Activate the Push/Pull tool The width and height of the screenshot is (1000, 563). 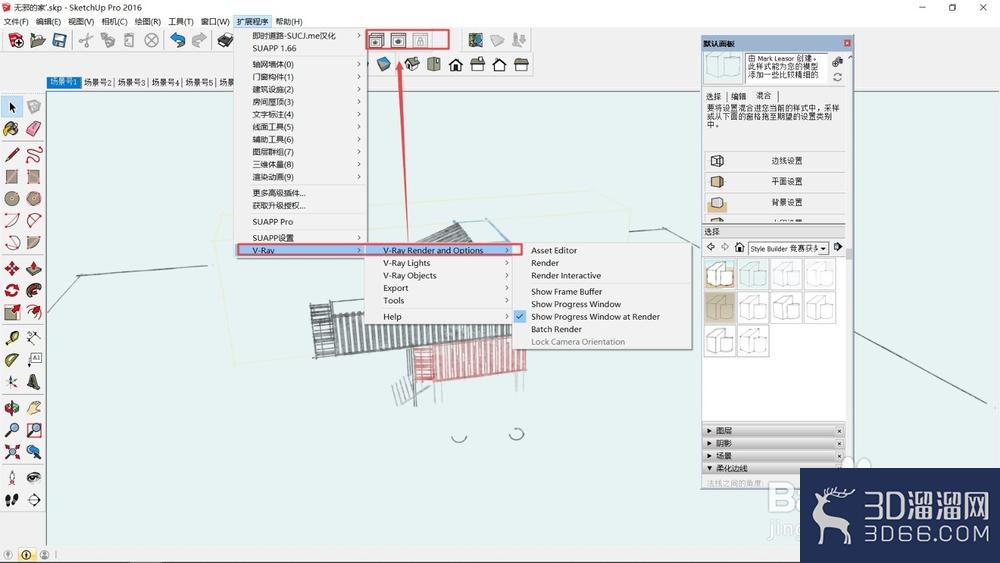pyautogui.click(x=34, y=268)
